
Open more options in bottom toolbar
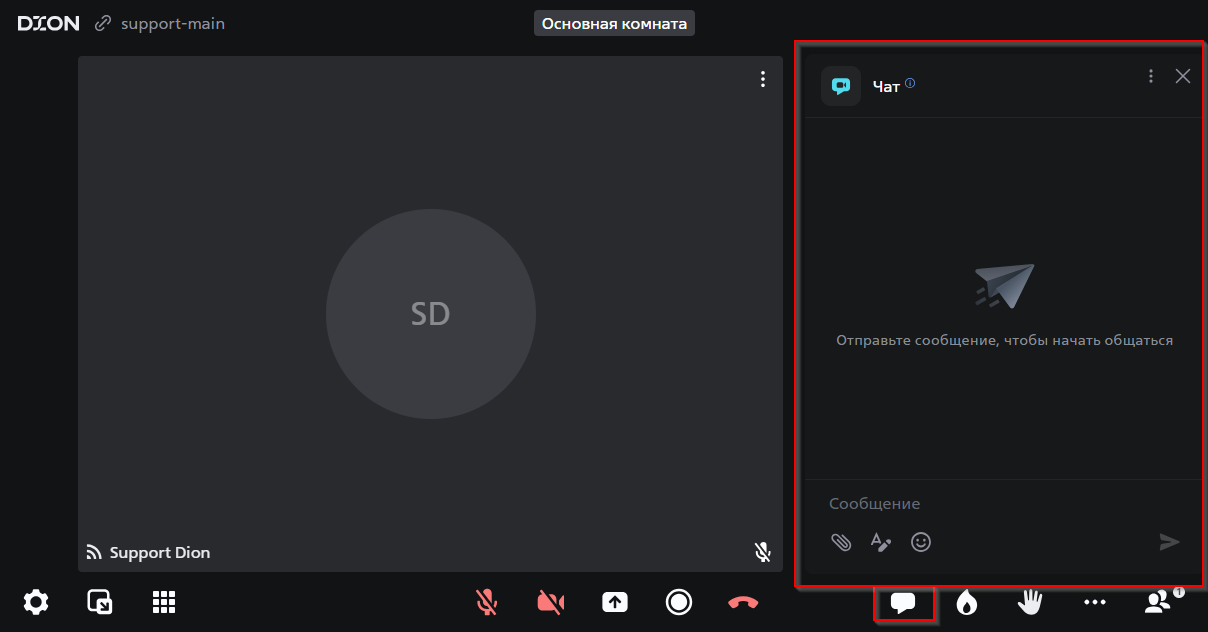point(1095,602)
